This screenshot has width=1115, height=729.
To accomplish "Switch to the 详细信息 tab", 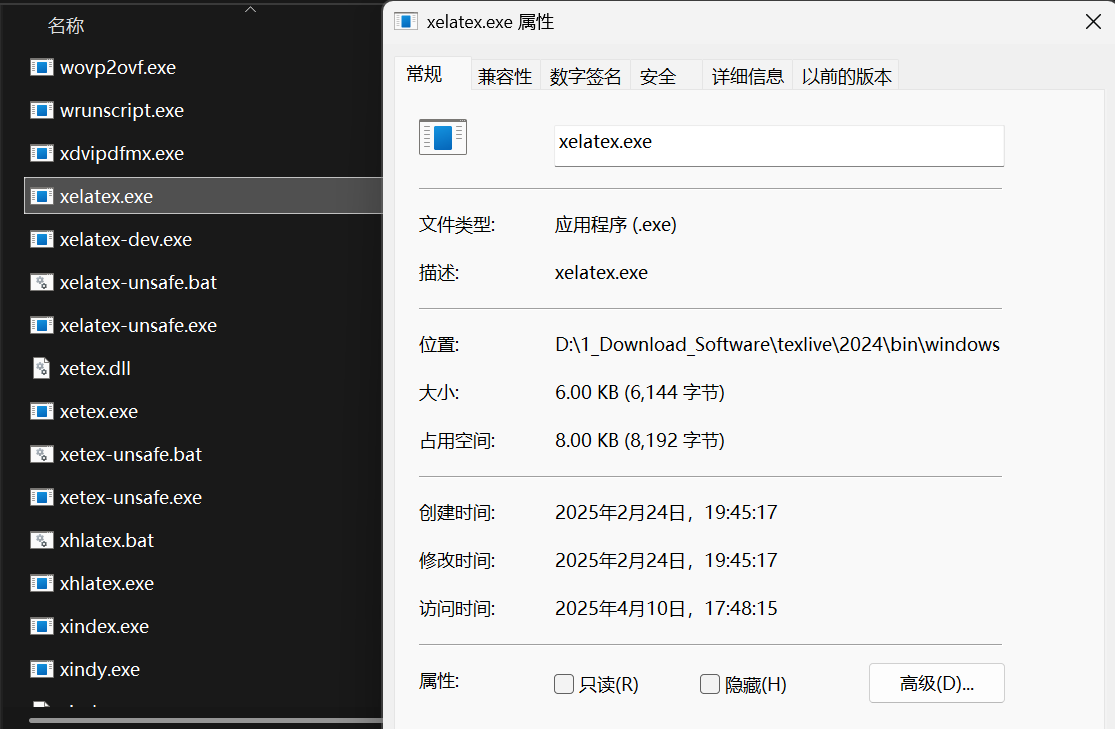I will (x=747, y=77).
